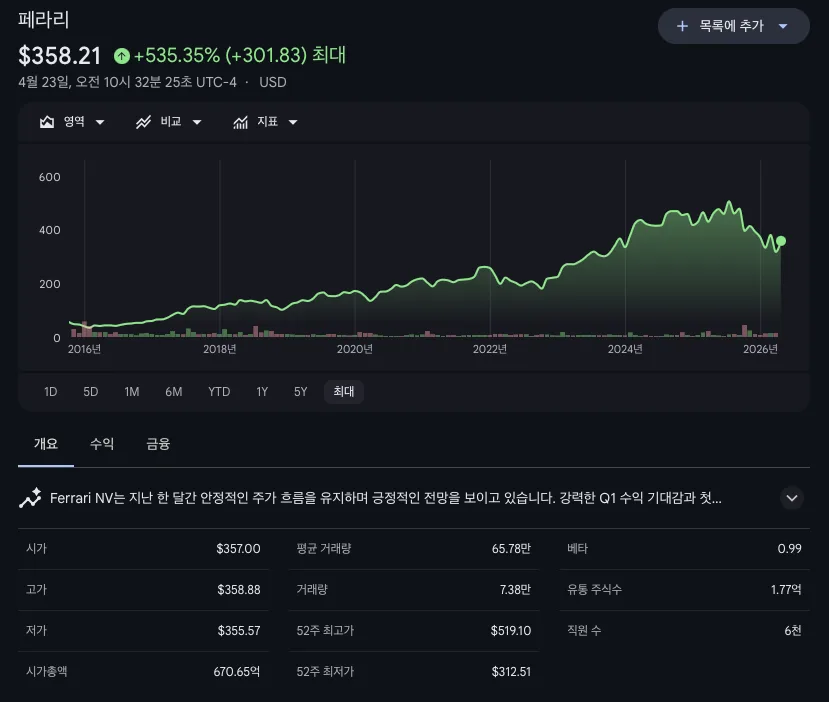The height and width of the screenshot is (702, 829).
Task: Click the 페라리 stock title
Action: click(x=43, y=20)
